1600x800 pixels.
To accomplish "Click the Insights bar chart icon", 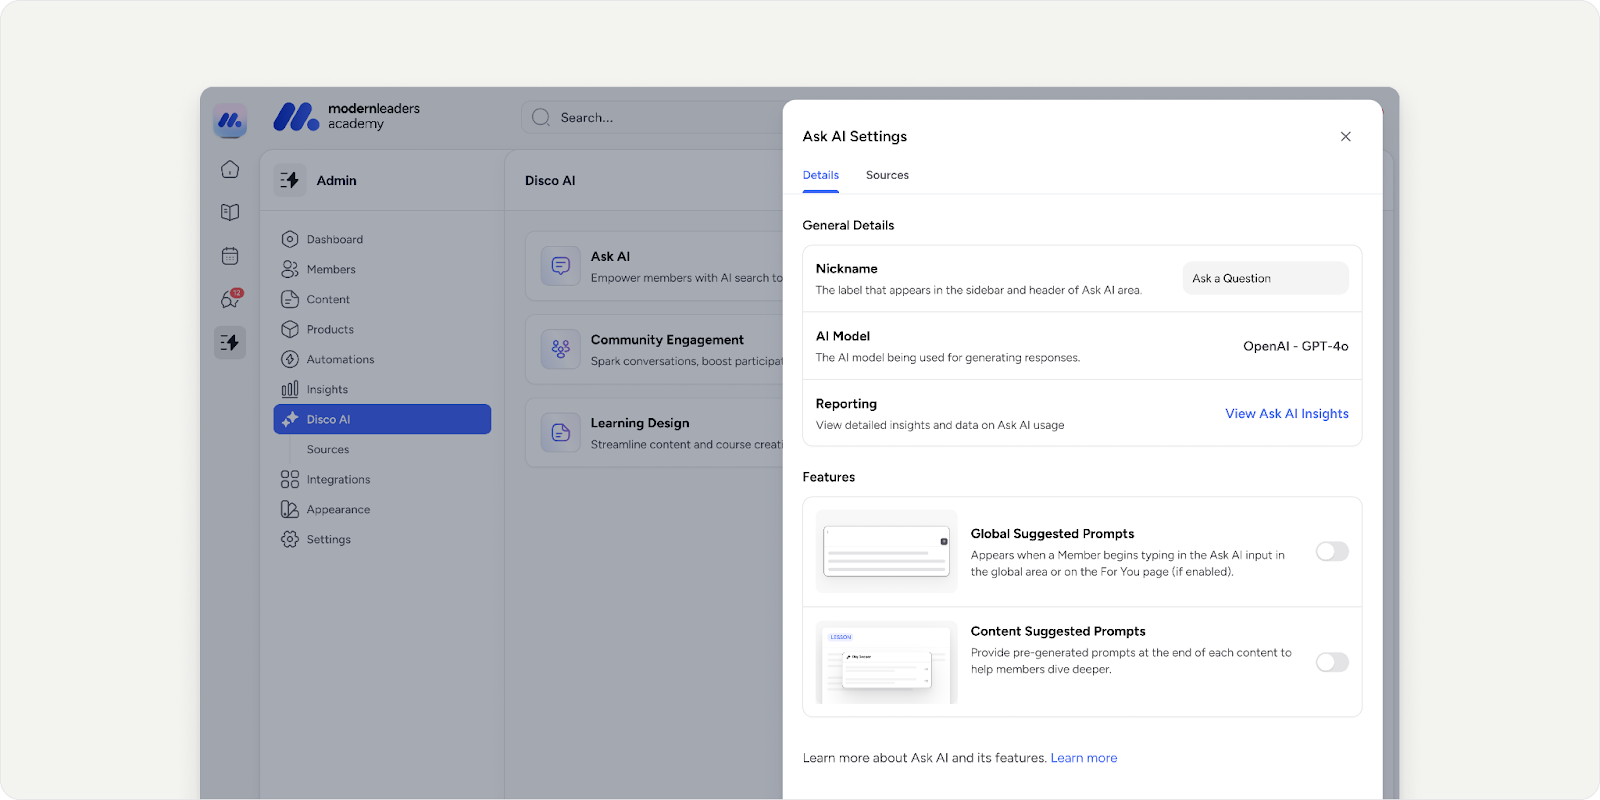I will point(290,389).
